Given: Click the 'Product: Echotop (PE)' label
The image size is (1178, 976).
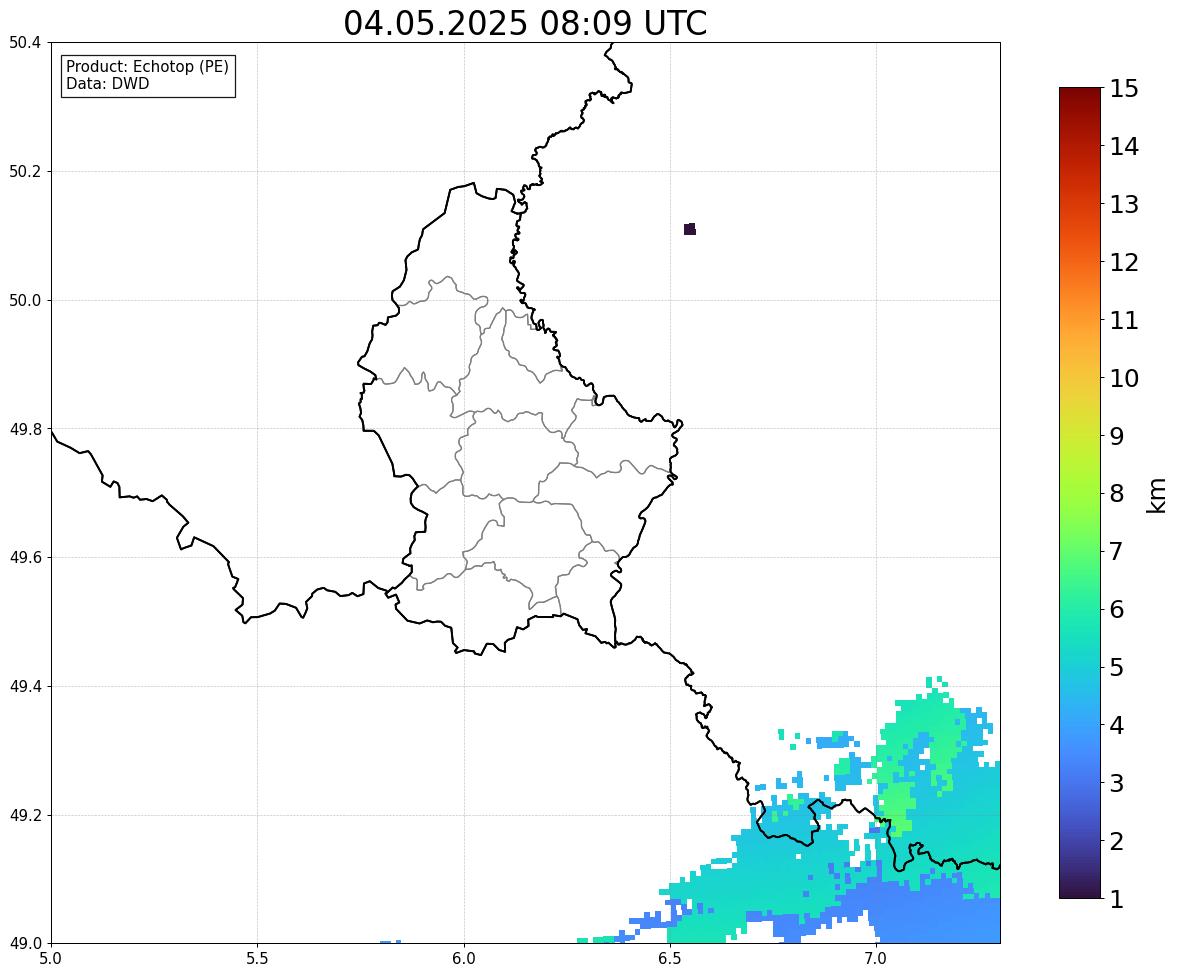Looking at the screenshot, I should [x=147, y=66].
